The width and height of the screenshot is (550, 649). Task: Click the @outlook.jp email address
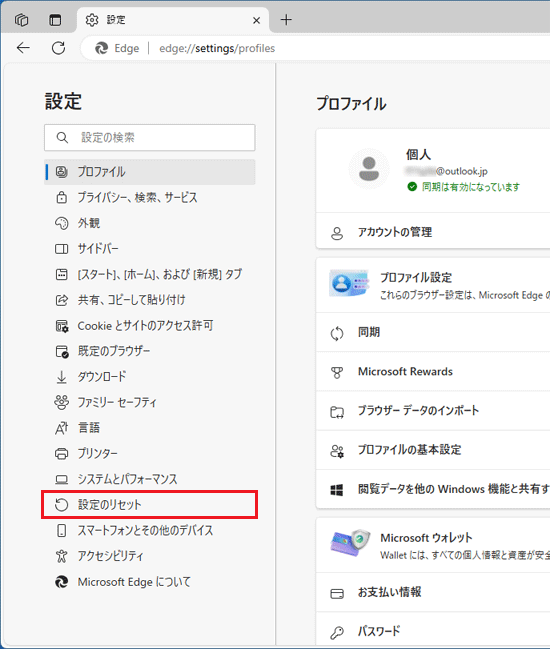447,171
